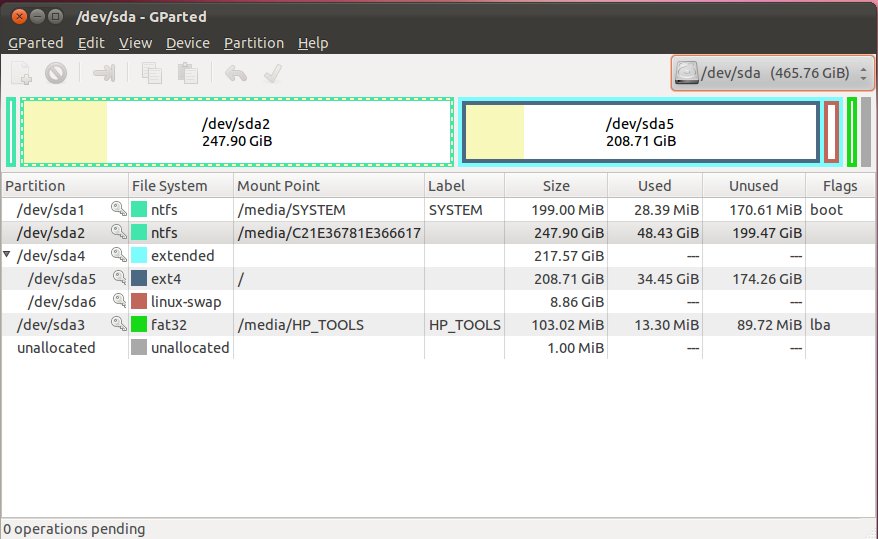The width and height of the screenshot is (878, 539).
Task: Select the red linux-swap block in disk map
Action: [x=832, y=132]
